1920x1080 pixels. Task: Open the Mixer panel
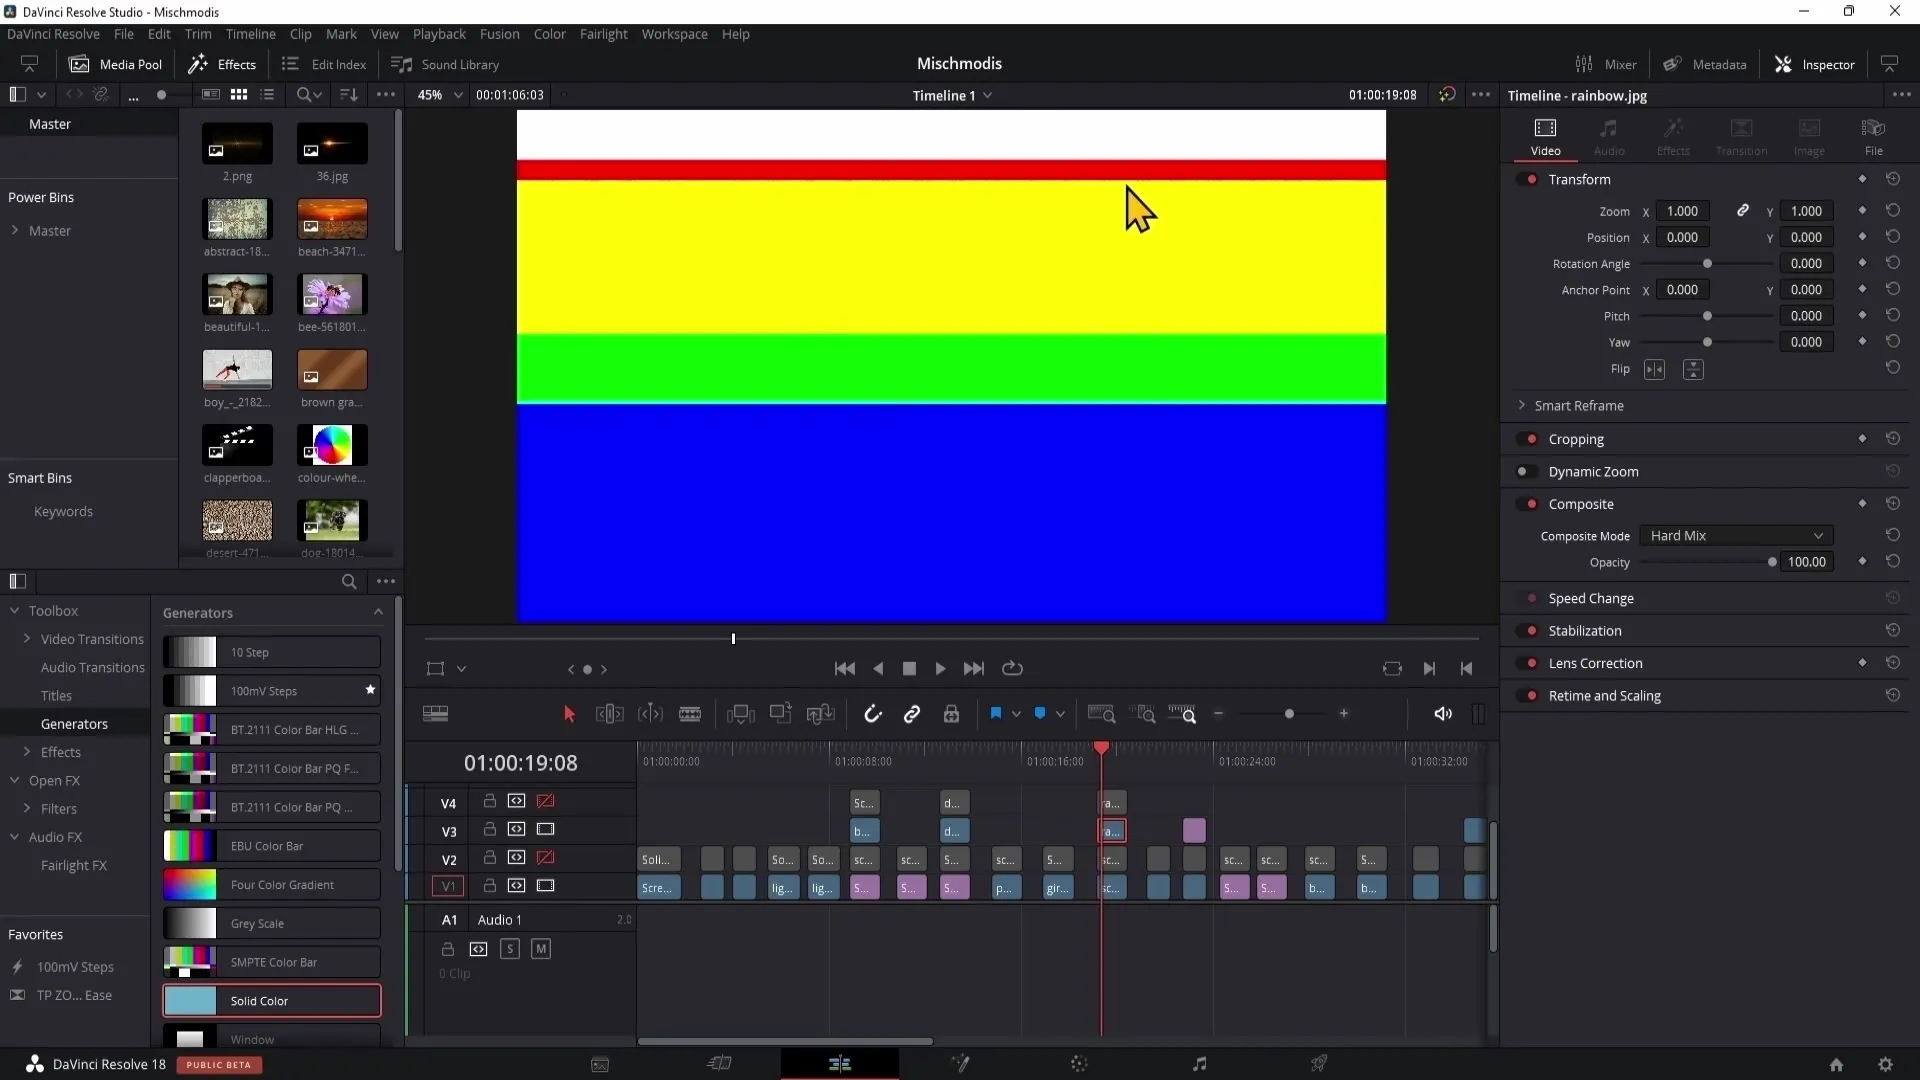coord(1606,64)
